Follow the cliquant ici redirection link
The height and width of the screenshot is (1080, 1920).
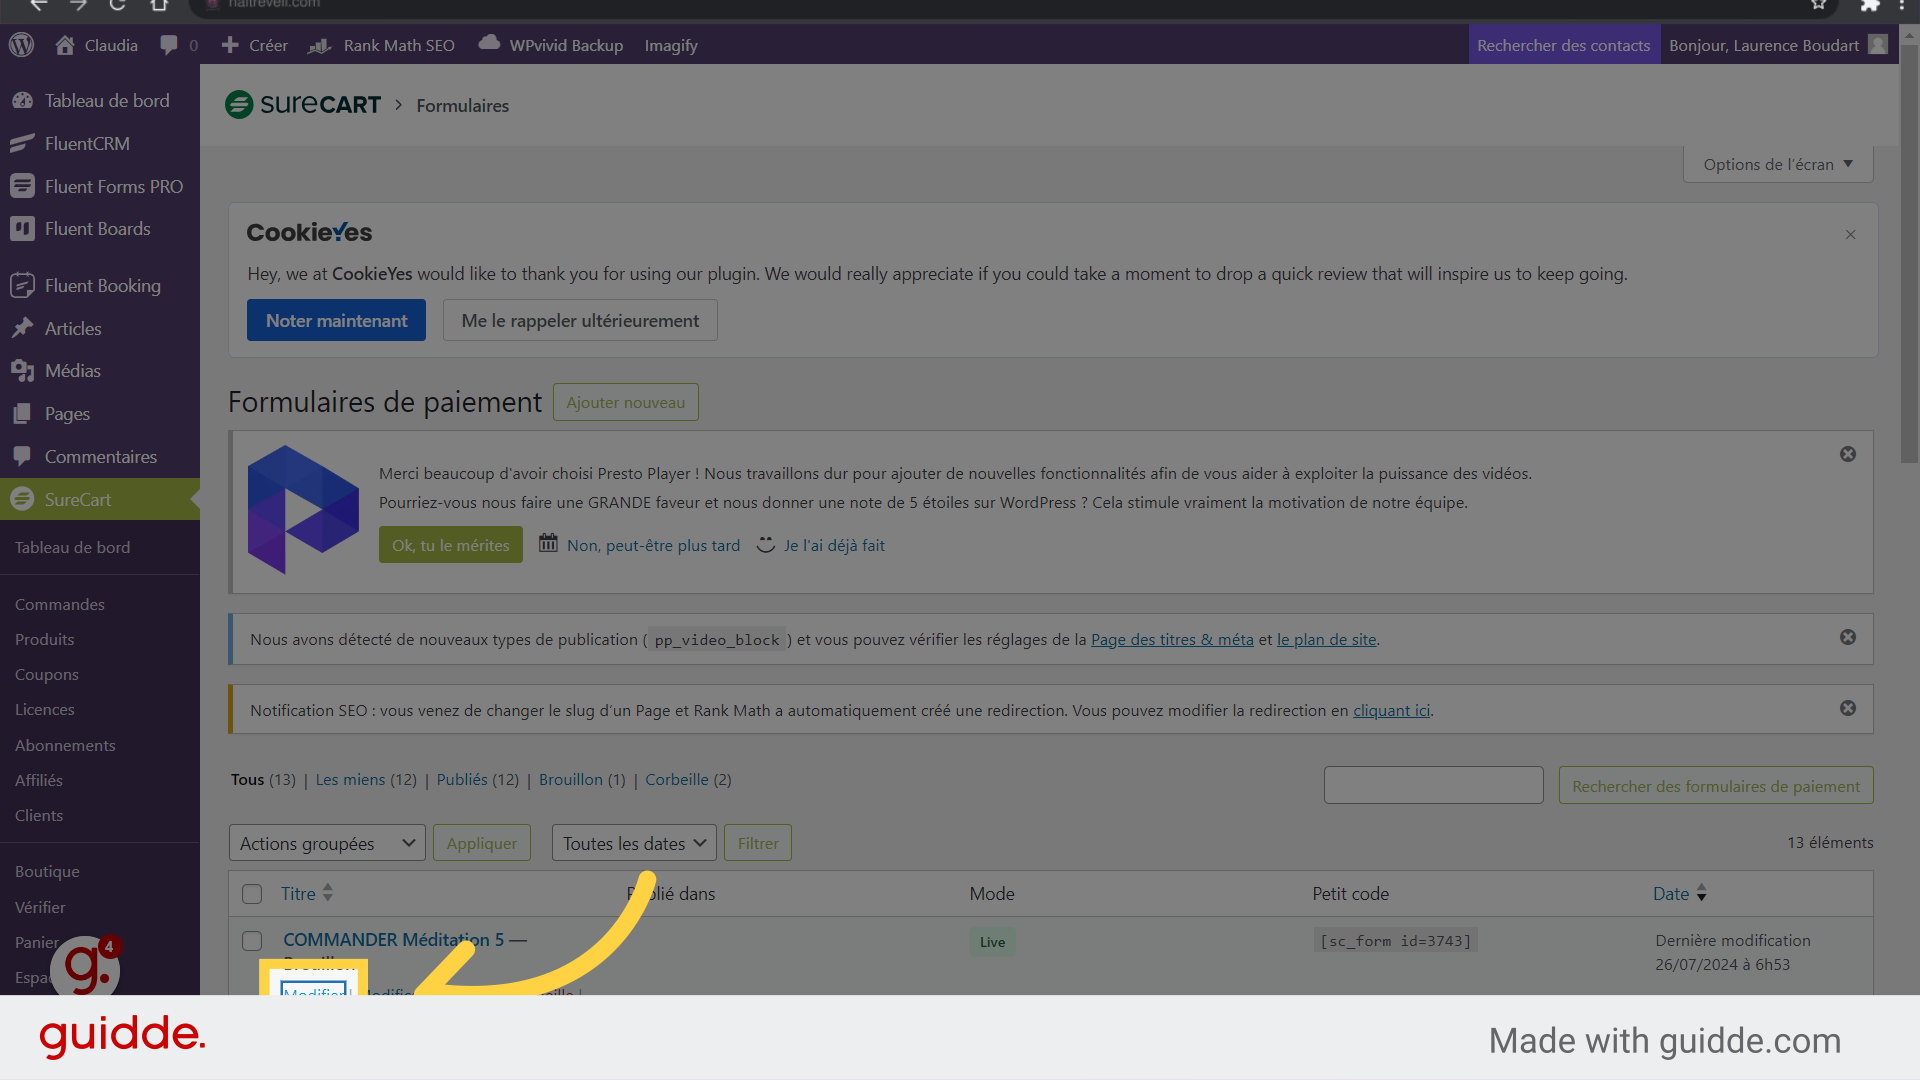[1391, 710]
